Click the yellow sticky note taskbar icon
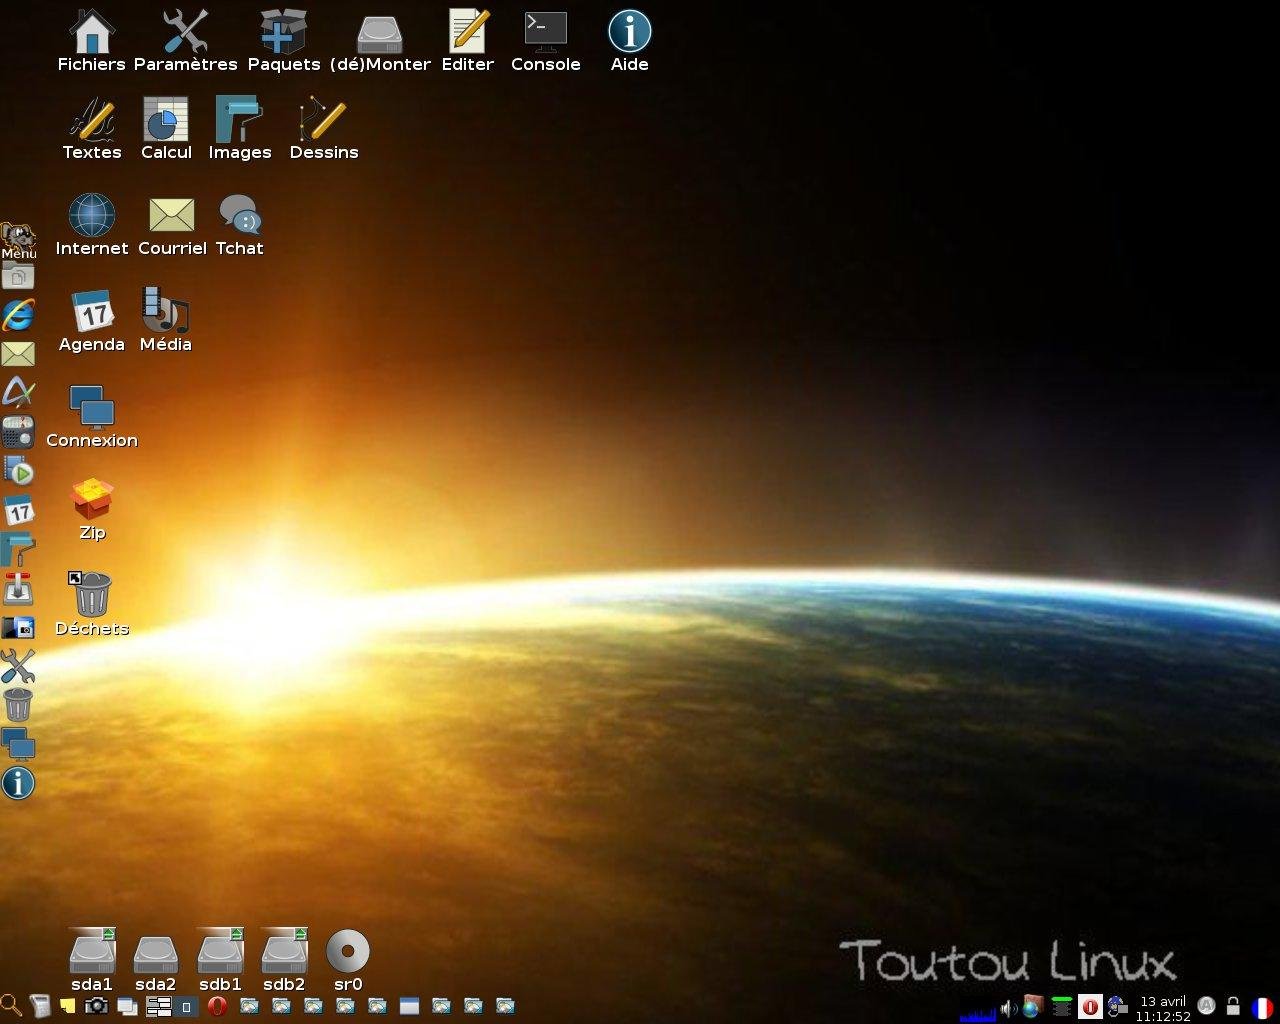 coord(68,1006)
